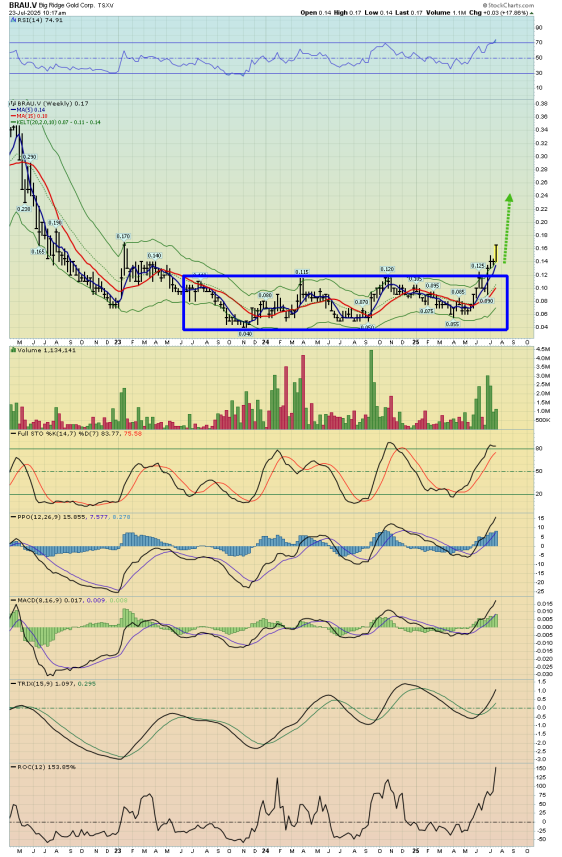This screenshot has height=857, width=562.
Task: Select the Big Ridge Gold Corp. company name
Action: 65,4
